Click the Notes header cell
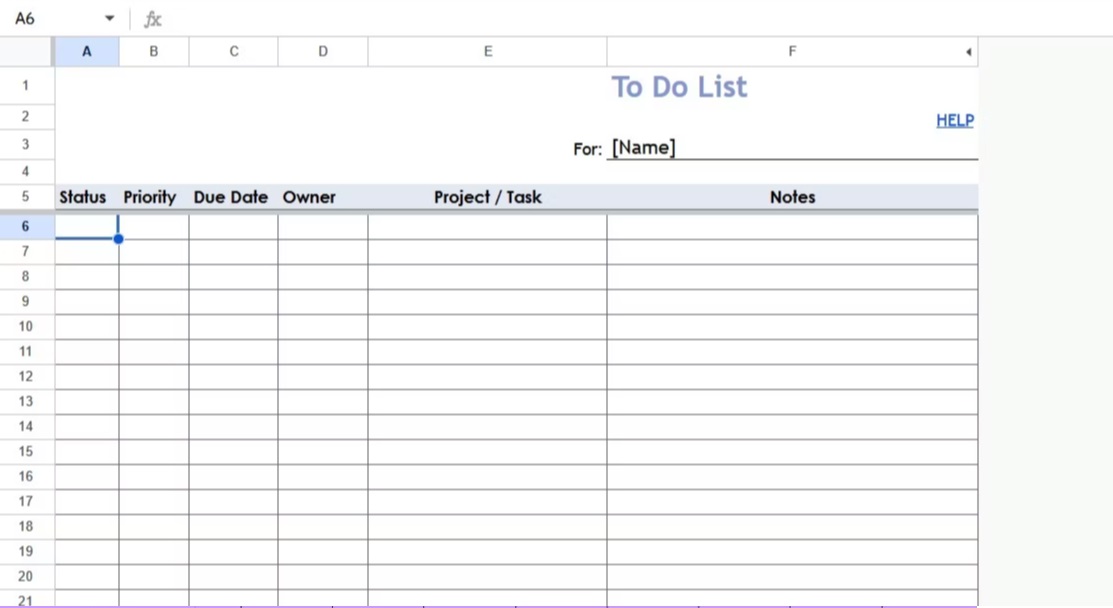The height and width of the screenshot is (608, 1113). [792, 197]
